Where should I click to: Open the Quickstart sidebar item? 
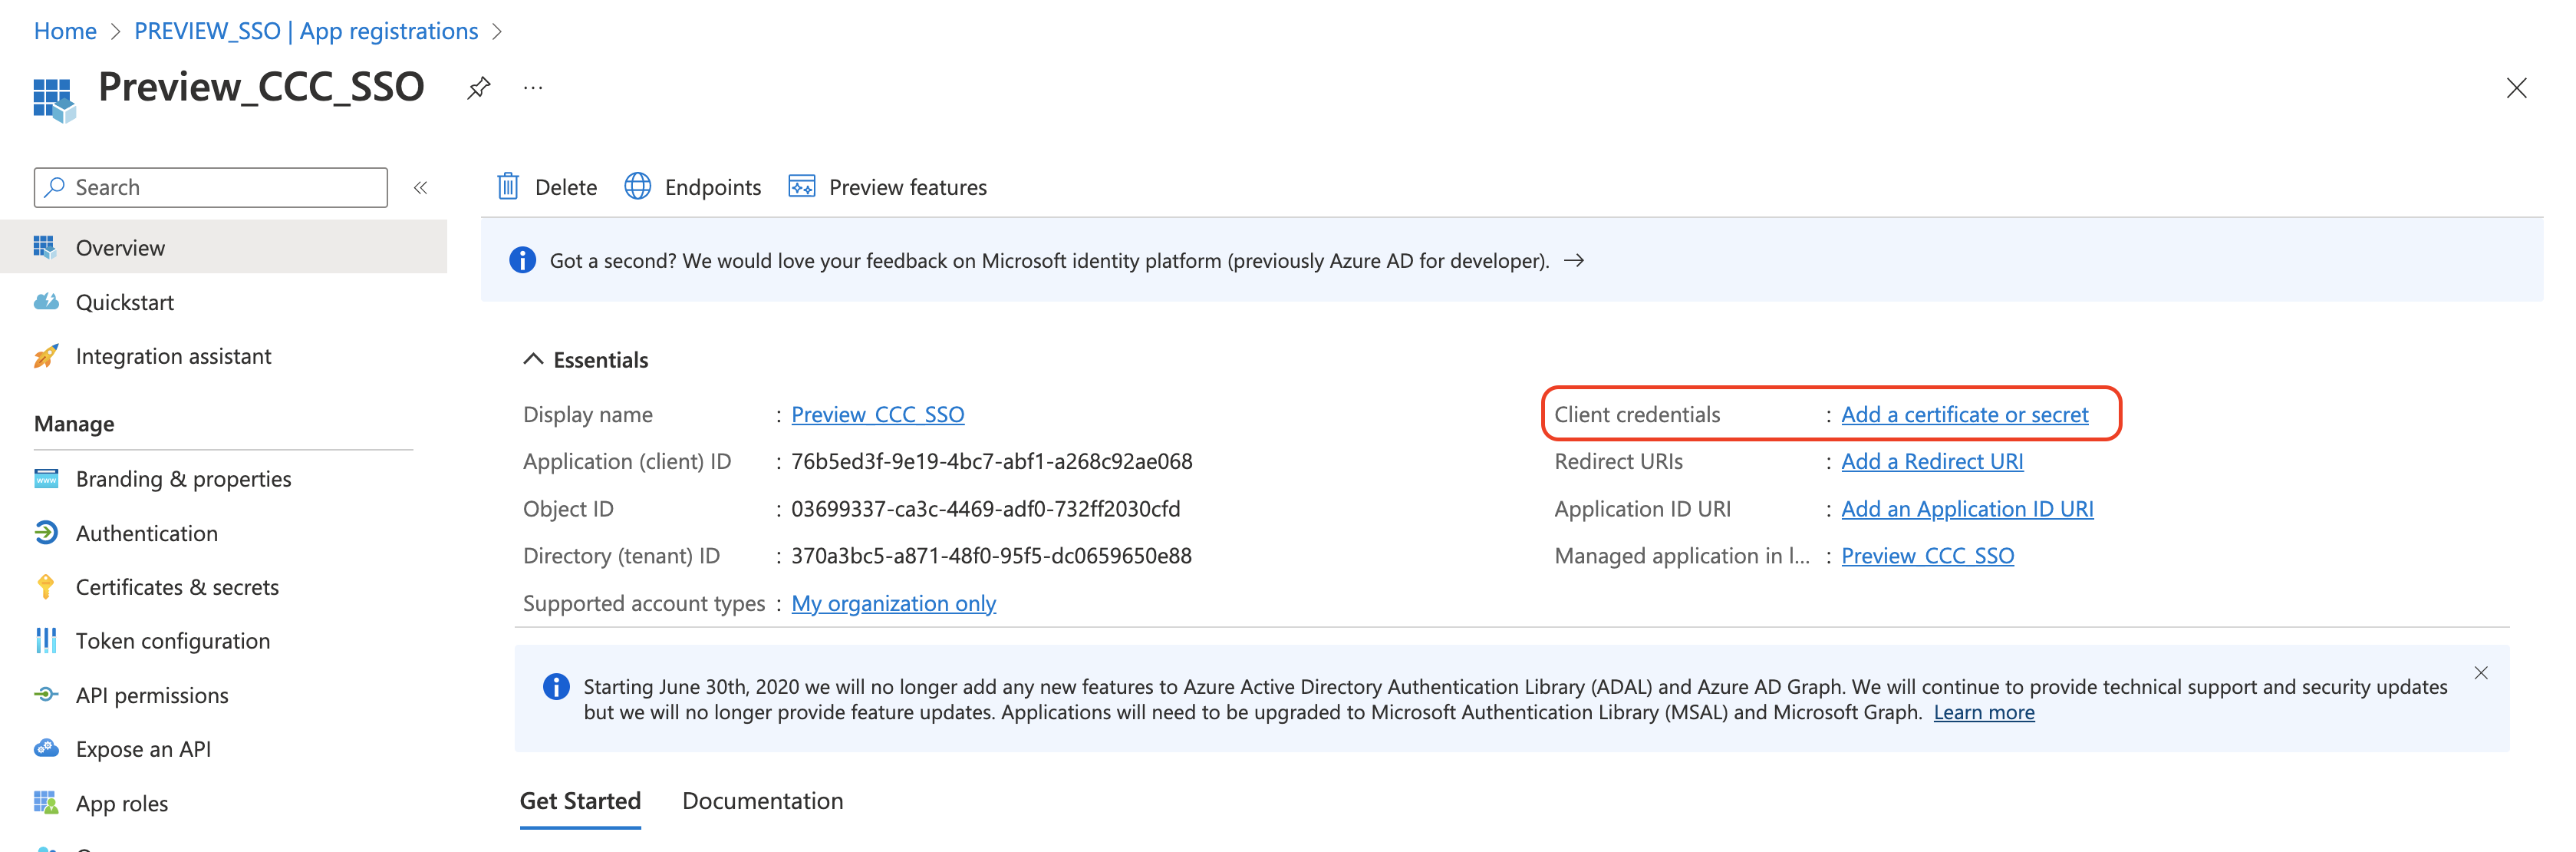coord(124,302)
